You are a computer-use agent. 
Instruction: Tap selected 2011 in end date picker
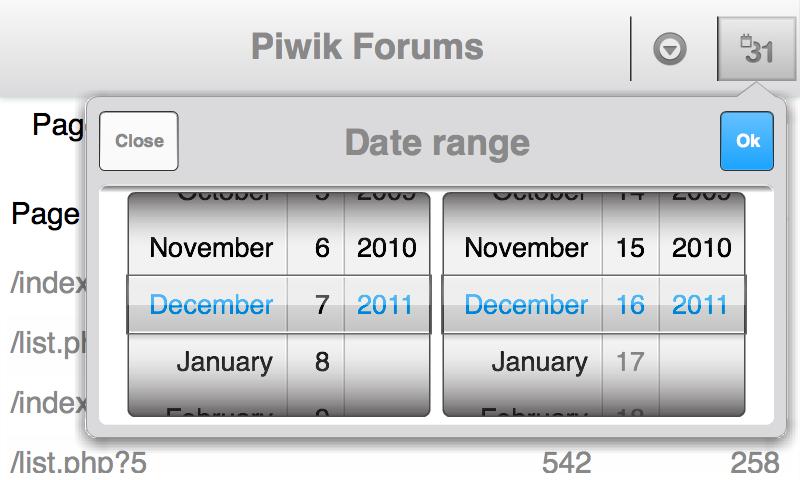coord(701,305)
